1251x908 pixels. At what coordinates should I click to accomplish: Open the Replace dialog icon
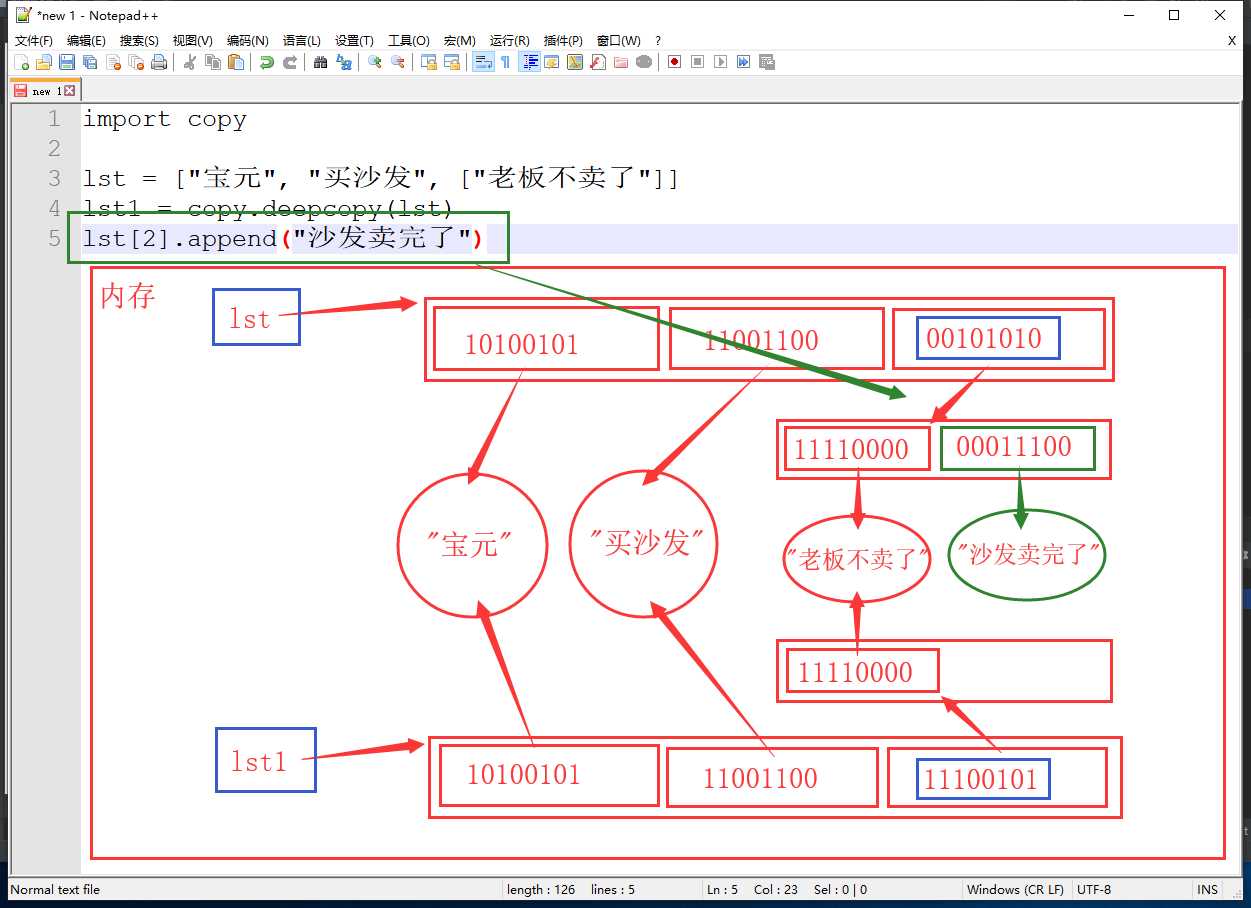tap(344, 62)
